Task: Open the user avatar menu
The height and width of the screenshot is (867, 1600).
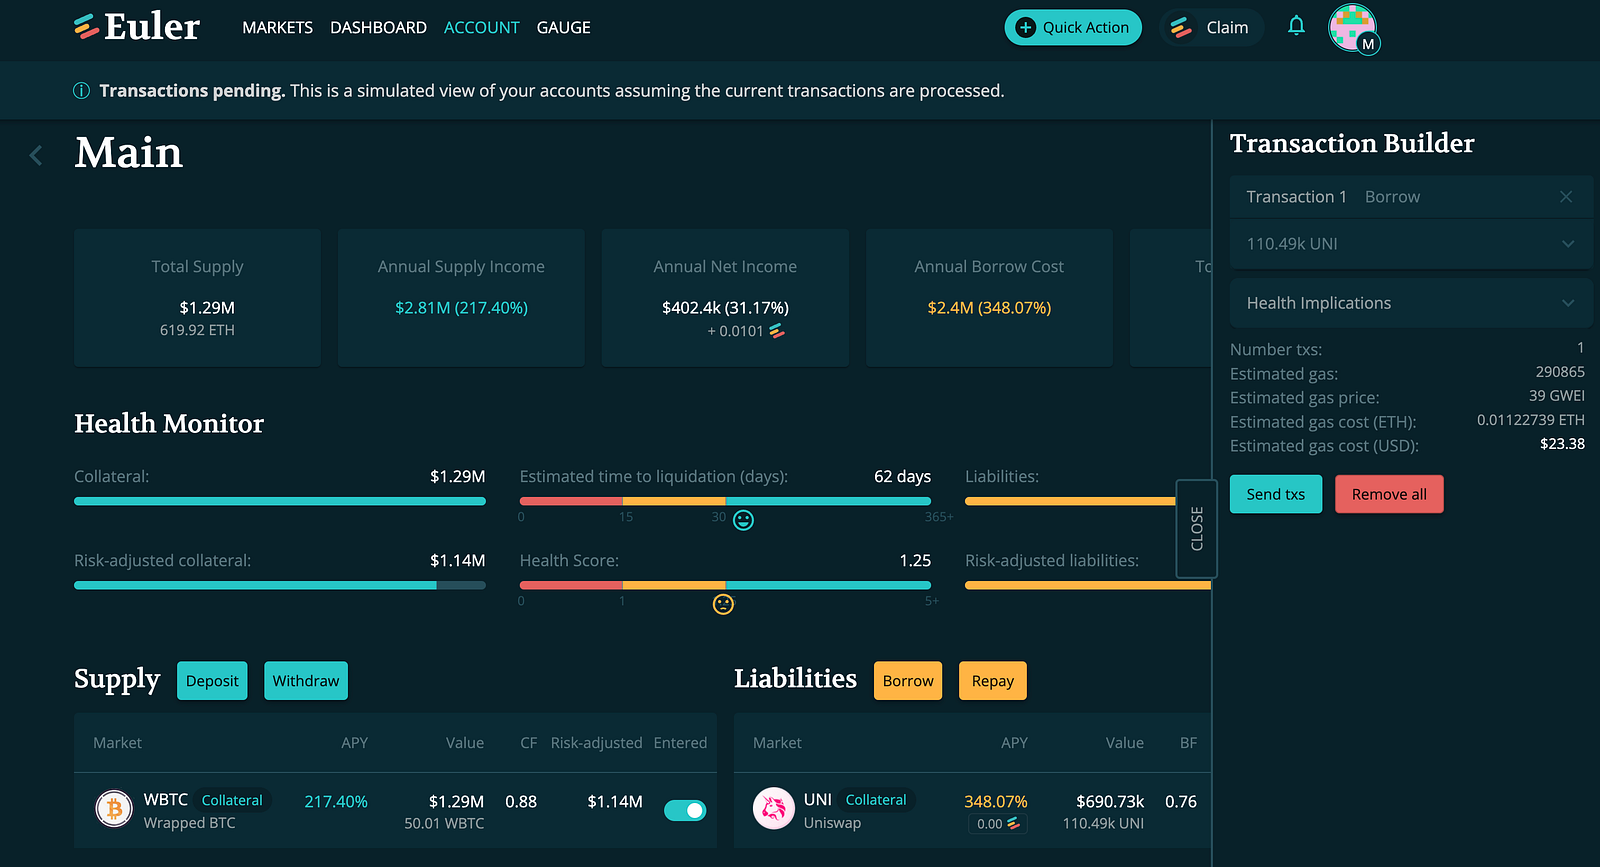Action: (x=1353, y=28)
